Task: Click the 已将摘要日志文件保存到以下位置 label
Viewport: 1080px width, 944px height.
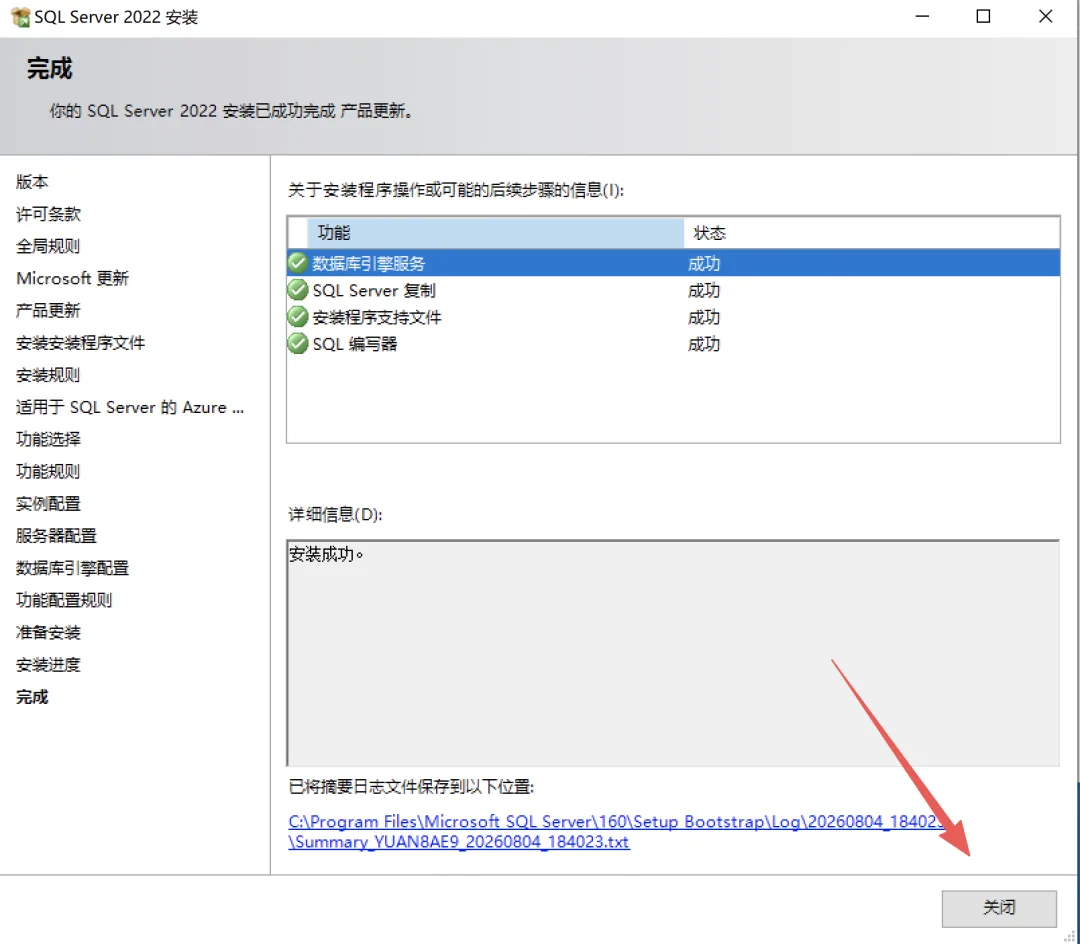Action: 411,786
